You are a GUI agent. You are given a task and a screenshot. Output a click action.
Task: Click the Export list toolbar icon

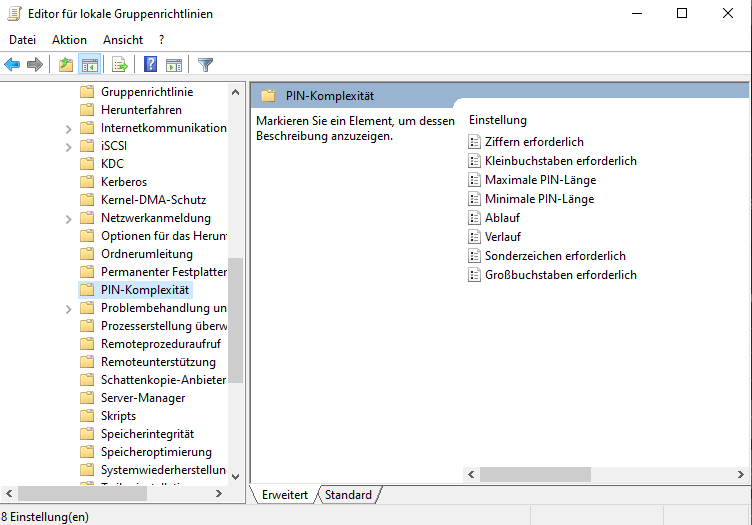click(120, 64)
